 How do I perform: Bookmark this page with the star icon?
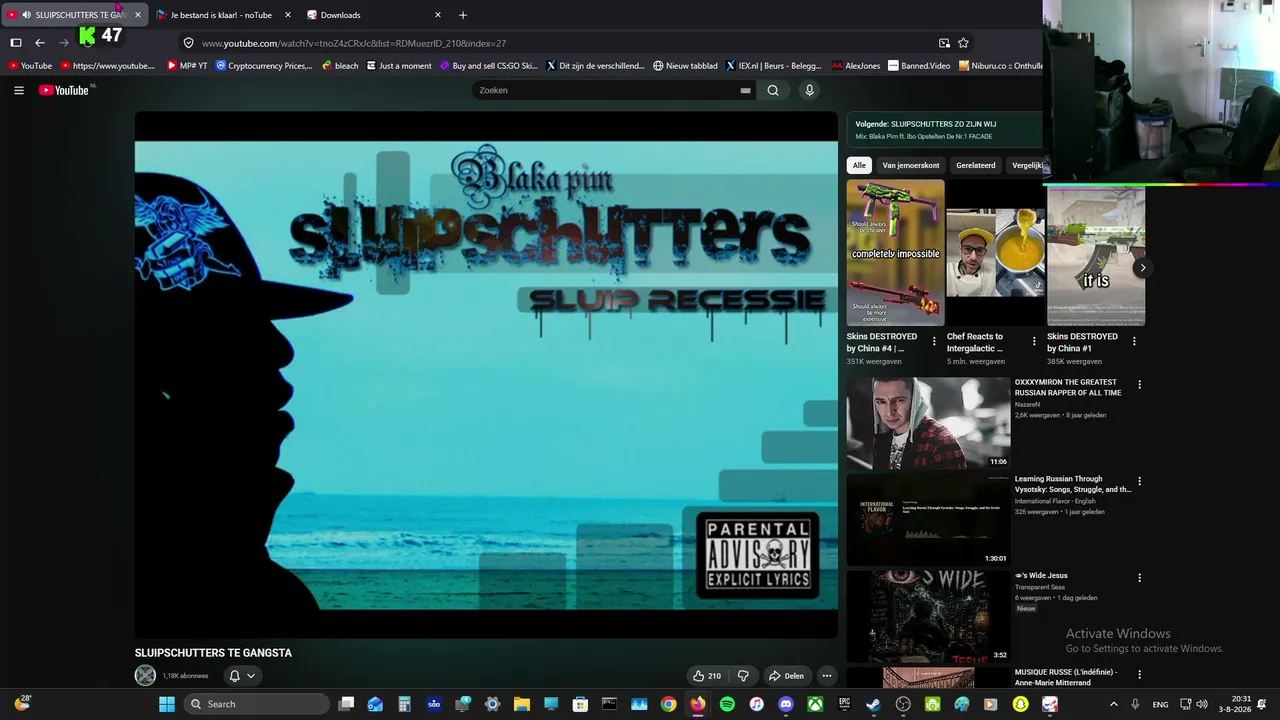coord(963,43)
